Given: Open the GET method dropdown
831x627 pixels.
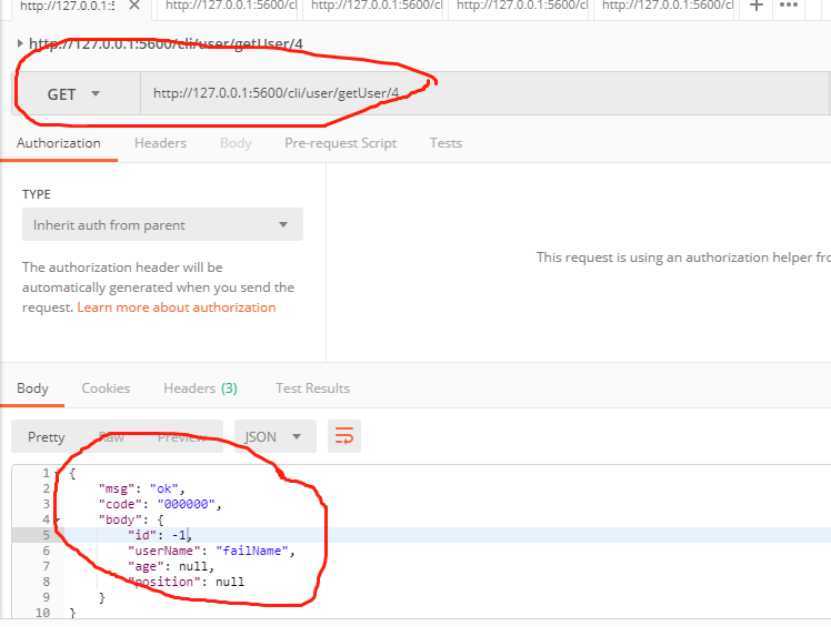Looking at the screenshot, I should pyautogui.click(x=74, y=94).
